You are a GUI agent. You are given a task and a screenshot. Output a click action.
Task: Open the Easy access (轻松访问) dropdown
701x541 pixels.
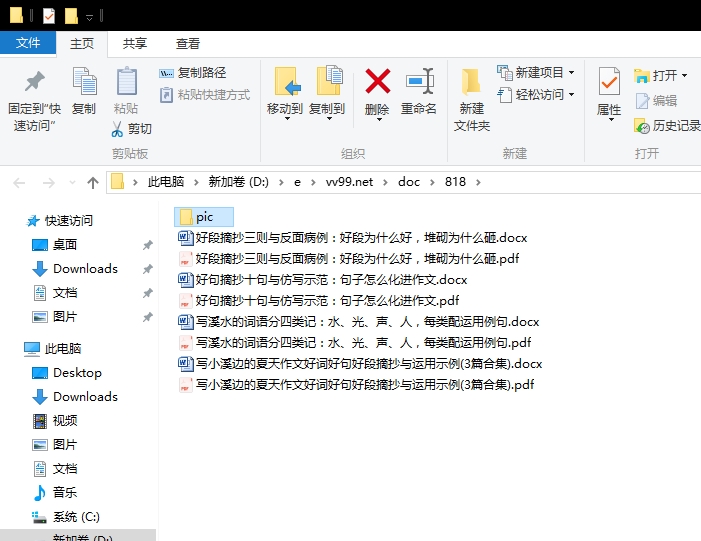[536, 95]
